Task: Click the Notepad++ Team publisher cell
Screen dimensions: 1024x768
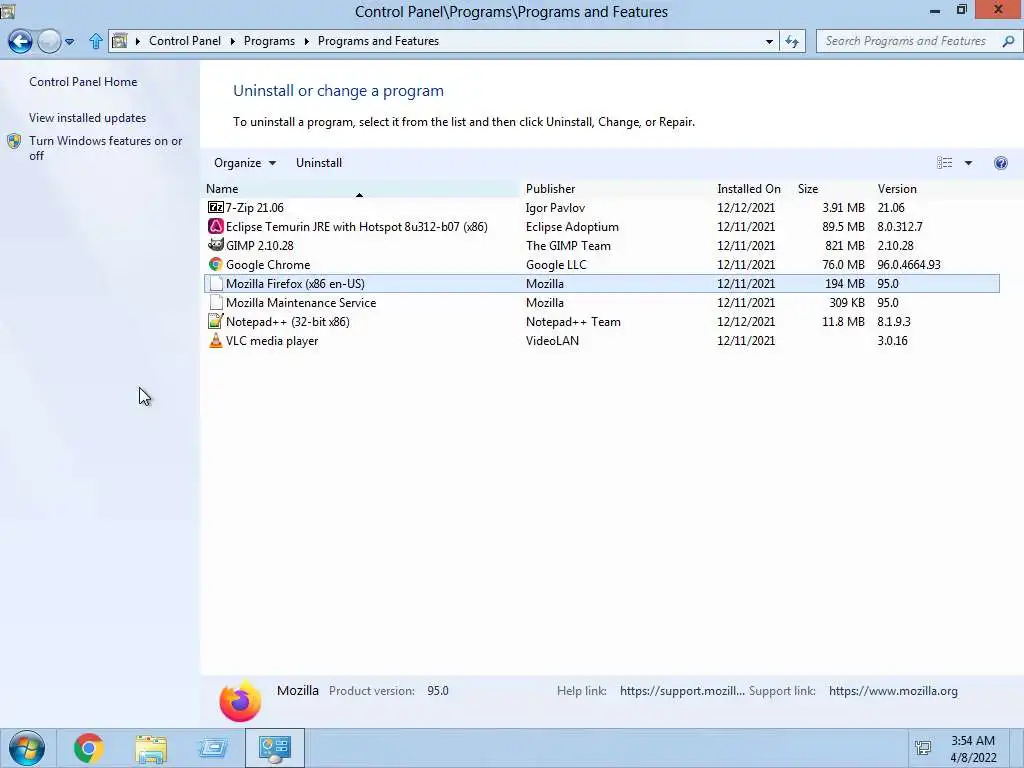Action: [573, 321]
